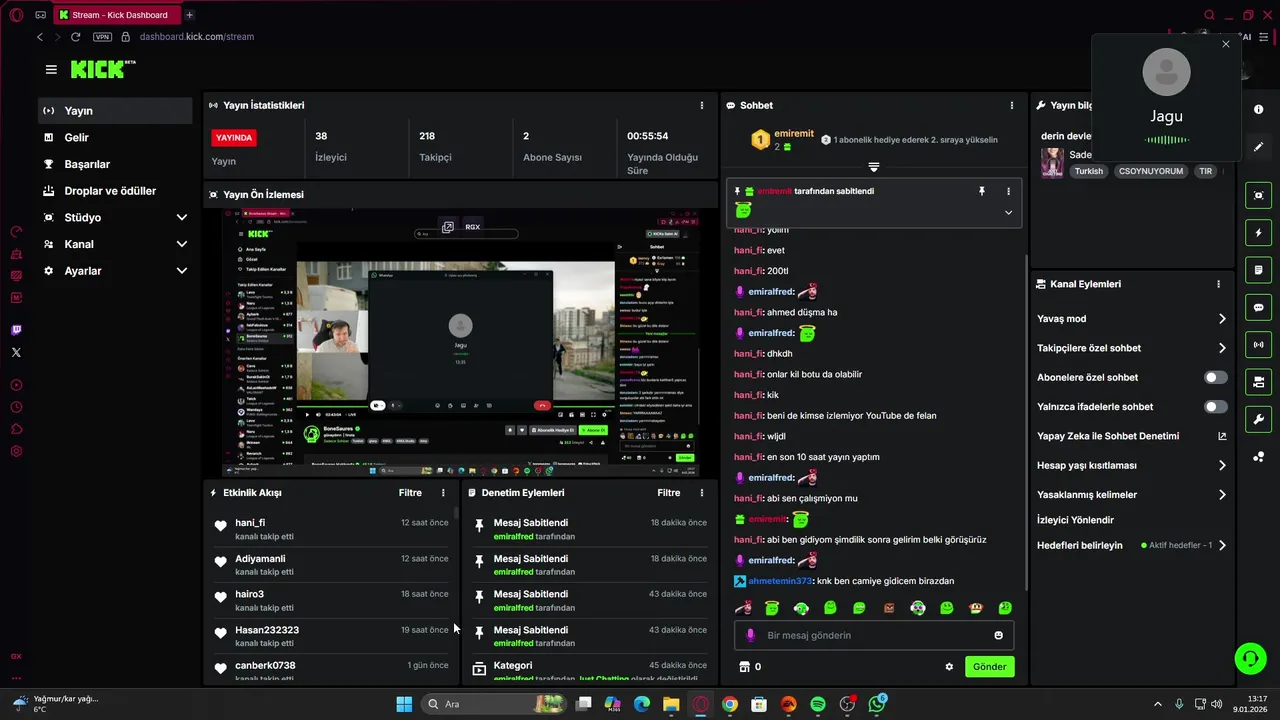
Task: Select Droplar ve ödüller in navigation
Action: click(x=116, y=191)
